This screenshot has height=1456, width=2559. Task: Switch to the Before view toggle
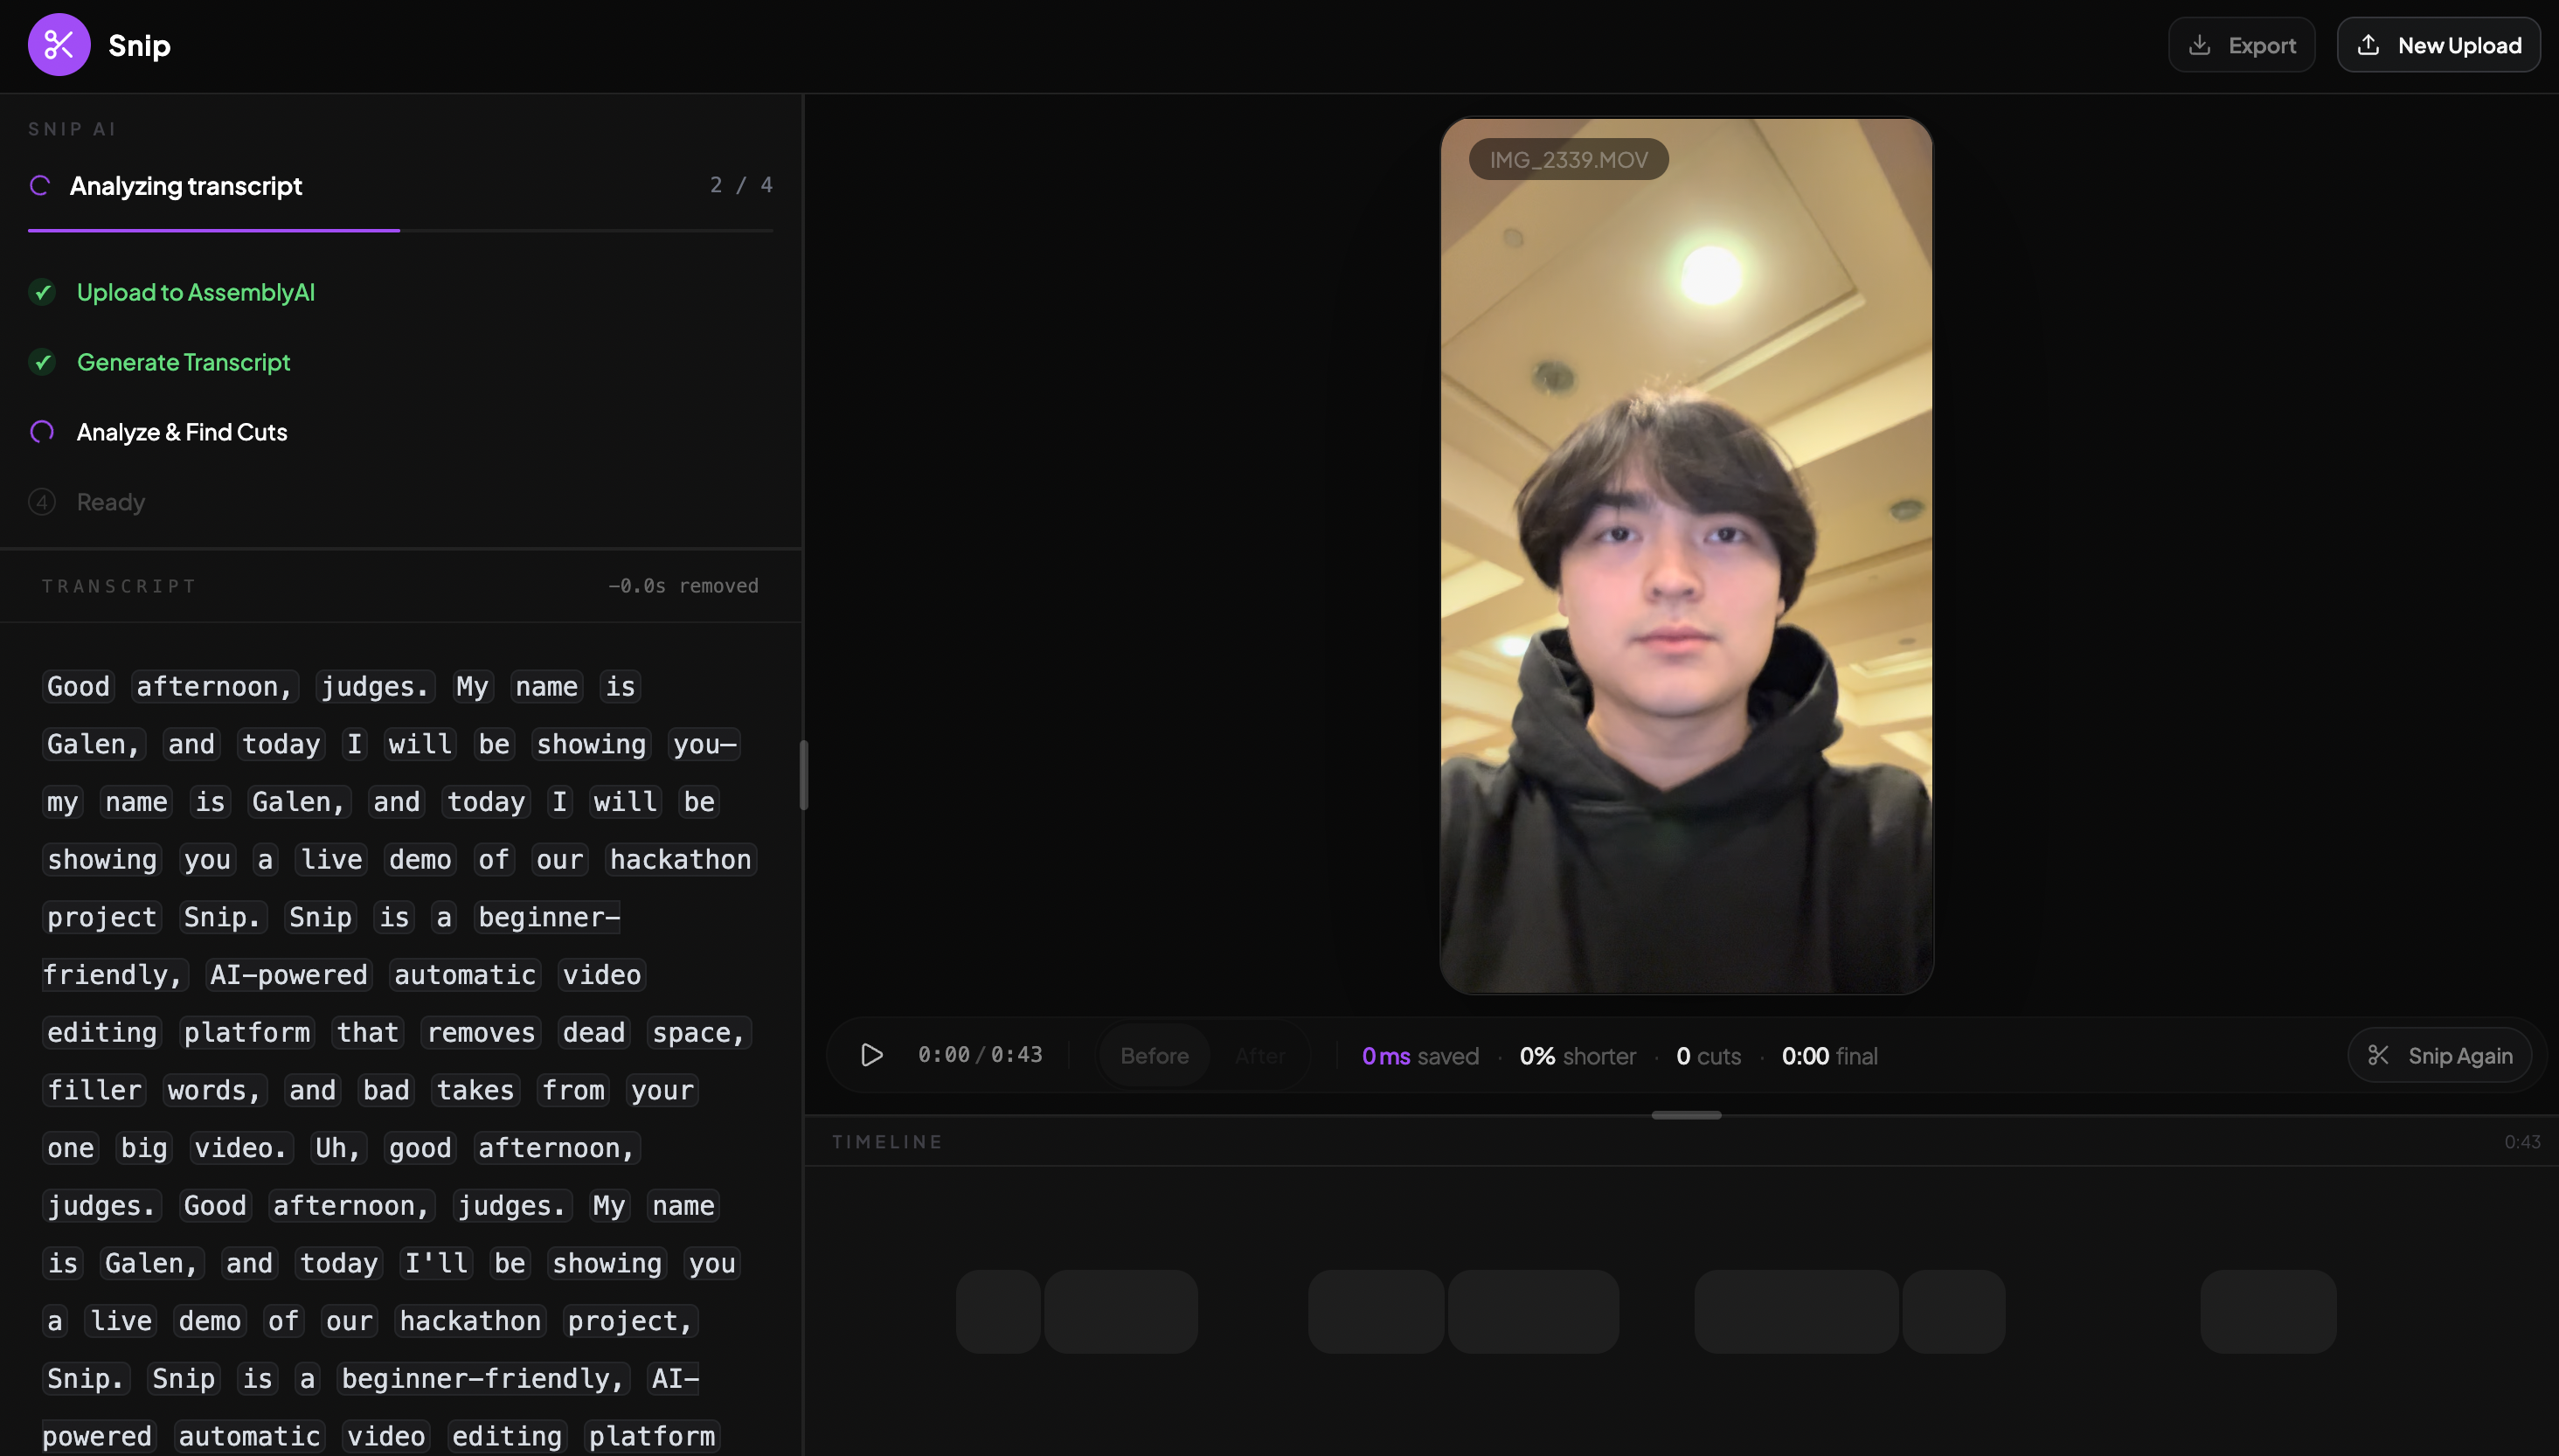tap(1154, 1055)
